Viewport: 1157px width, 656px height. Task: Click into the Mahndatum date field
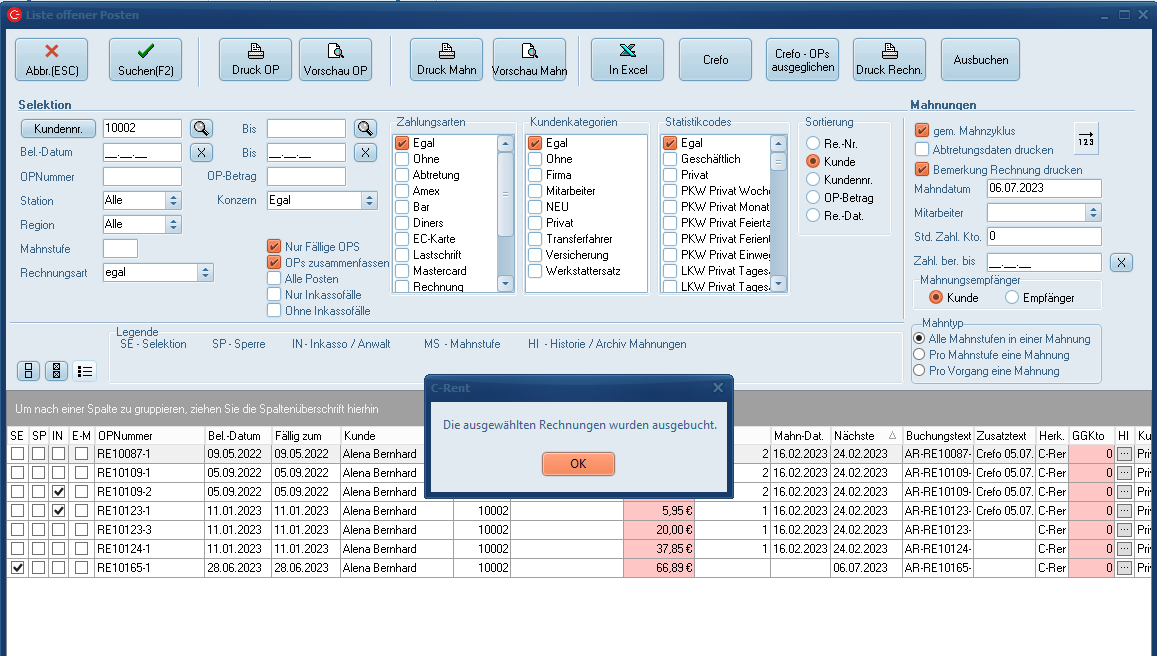point(1043,188)
